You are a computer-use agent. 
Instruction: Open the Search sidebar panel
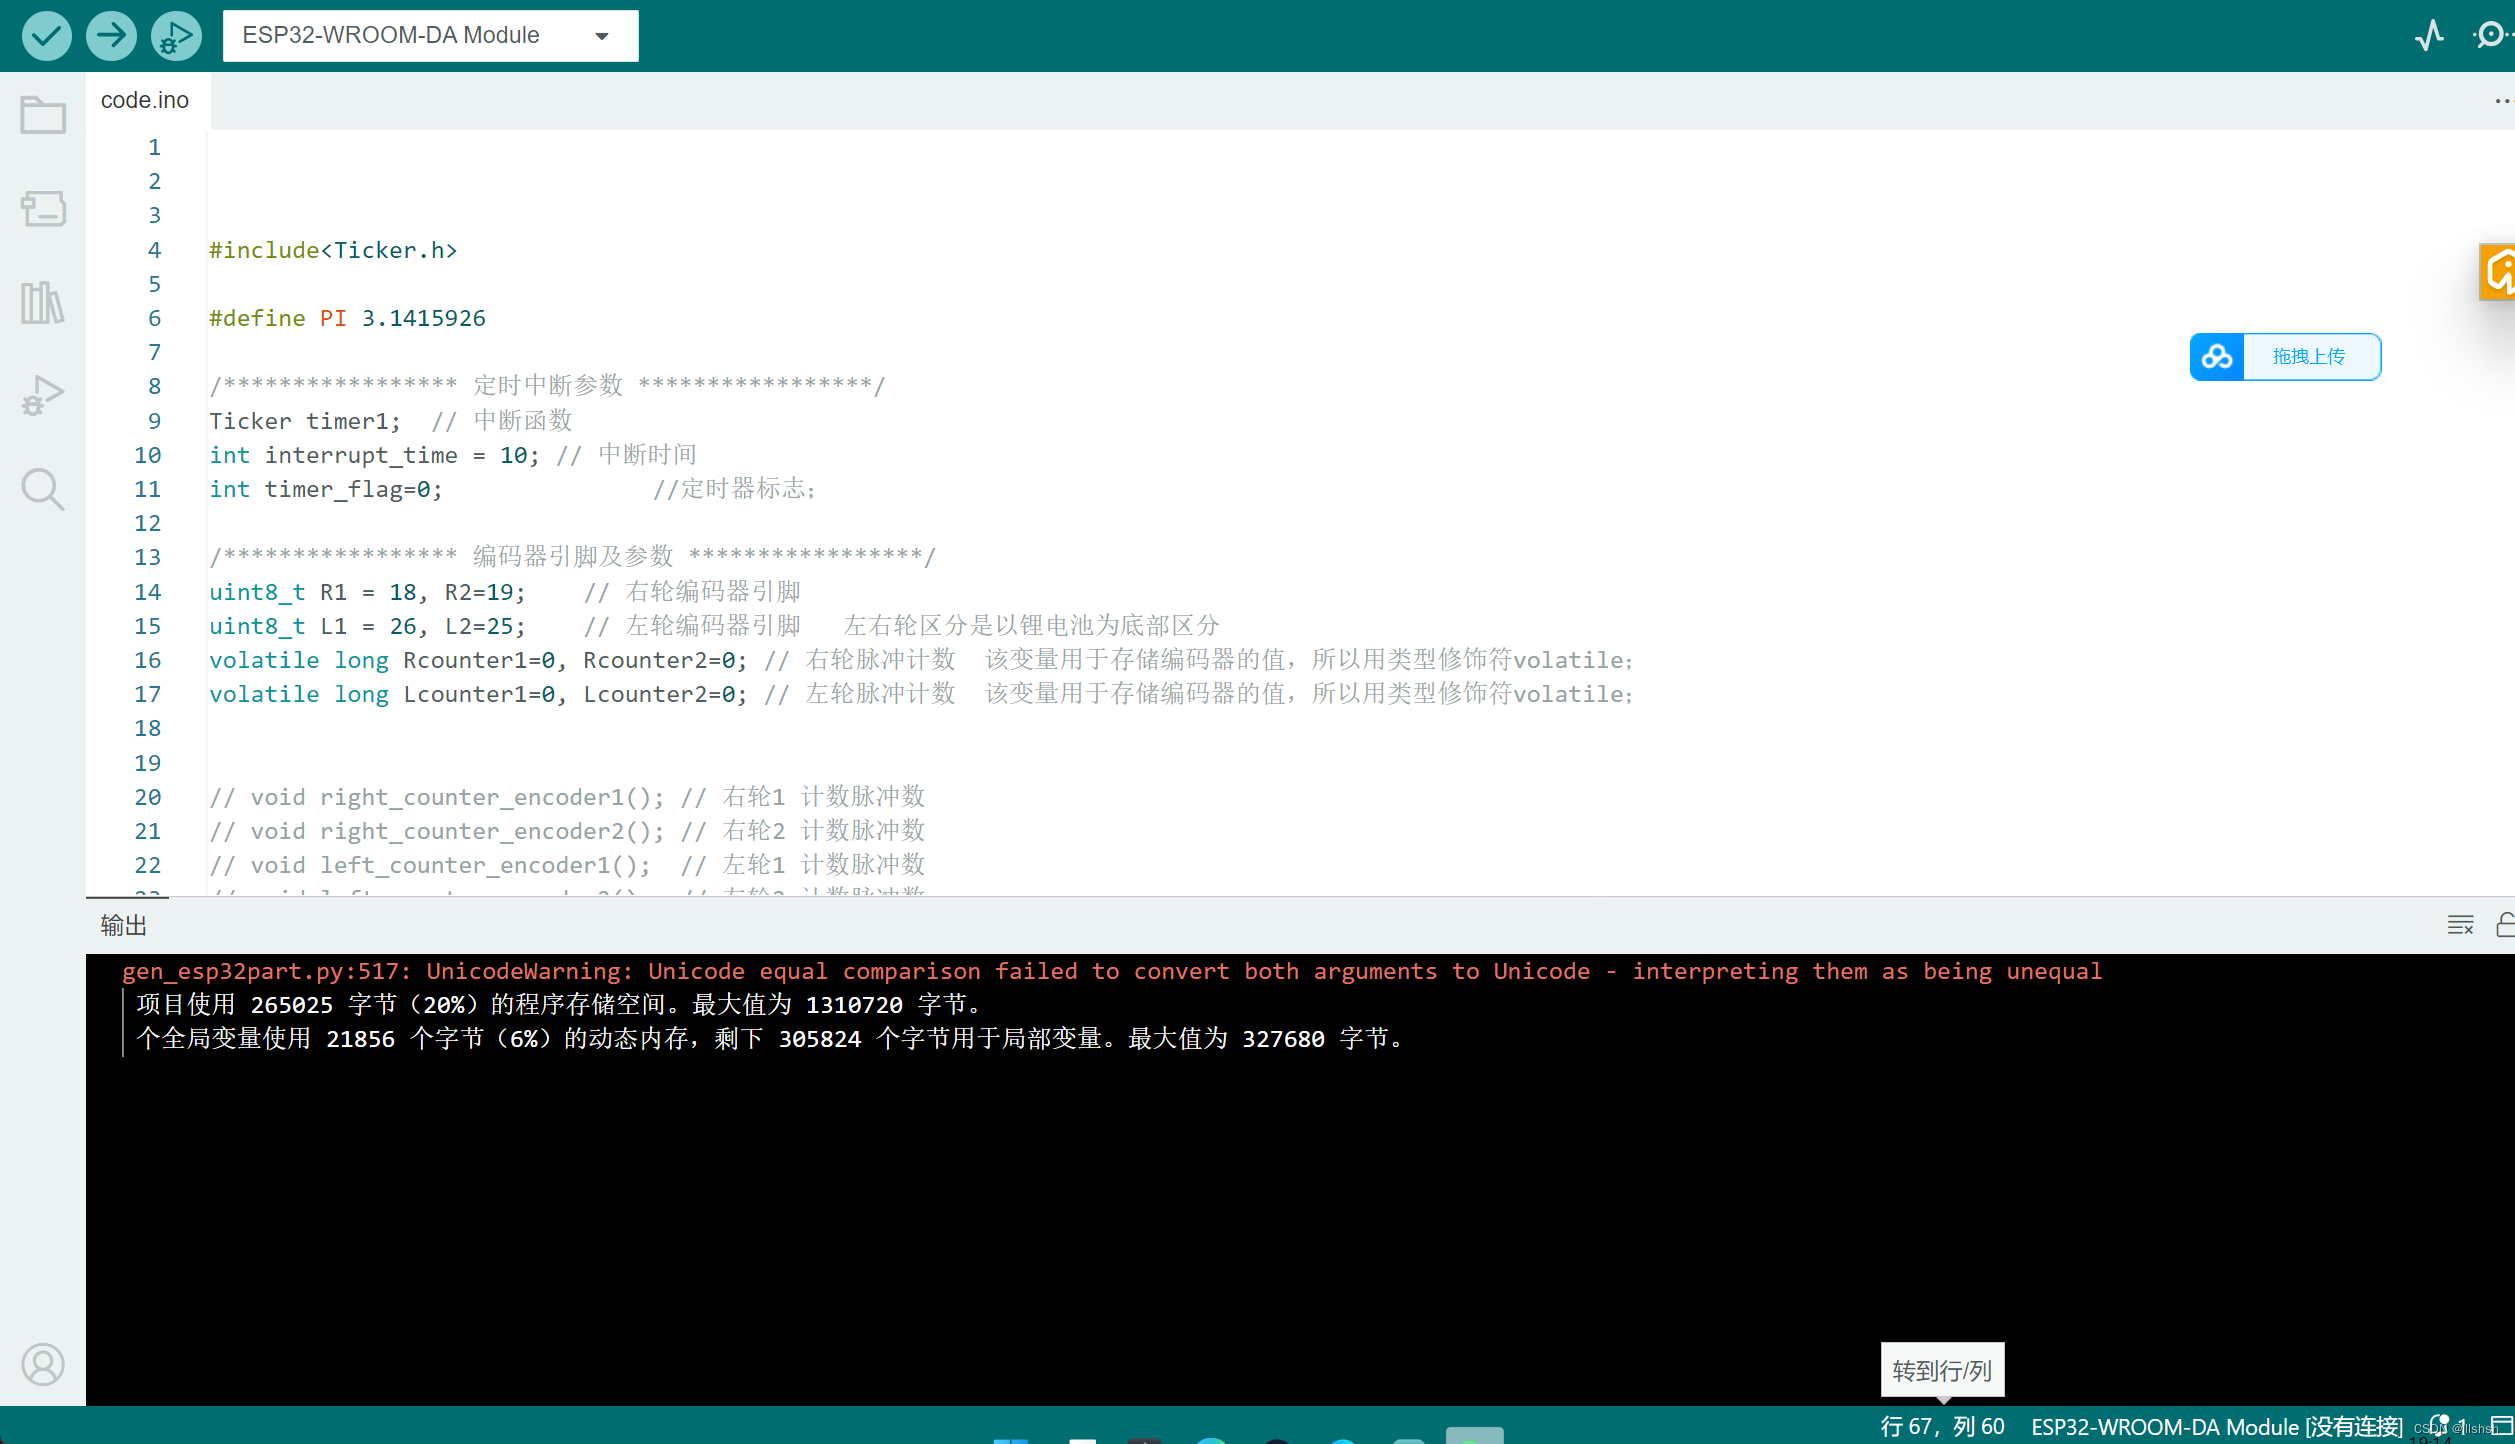[x=43, y=489]
